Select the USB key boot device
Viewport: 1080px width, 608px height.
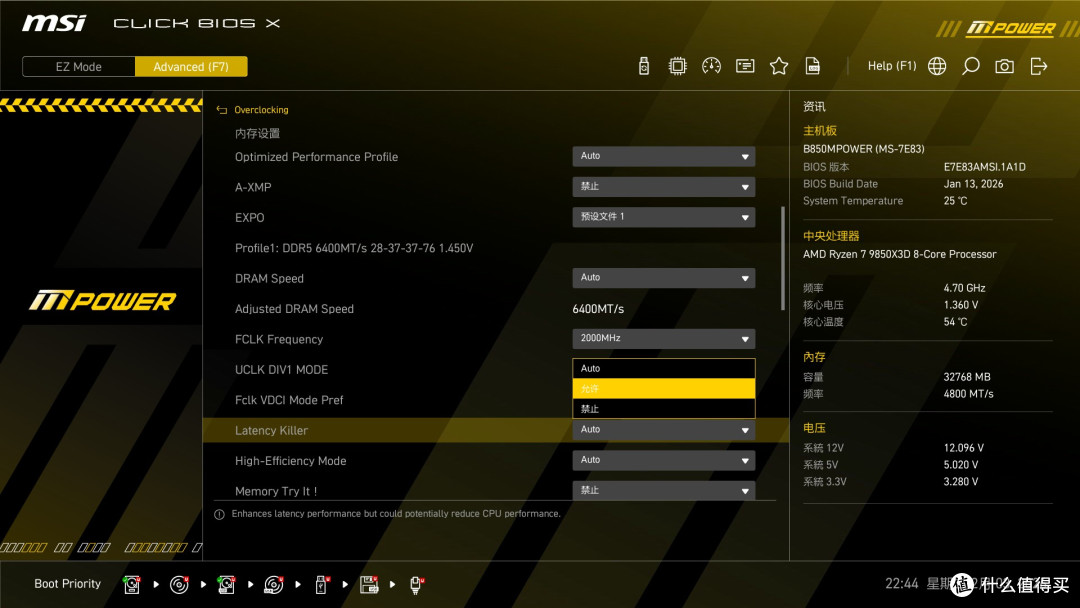[x=321, y=585]
